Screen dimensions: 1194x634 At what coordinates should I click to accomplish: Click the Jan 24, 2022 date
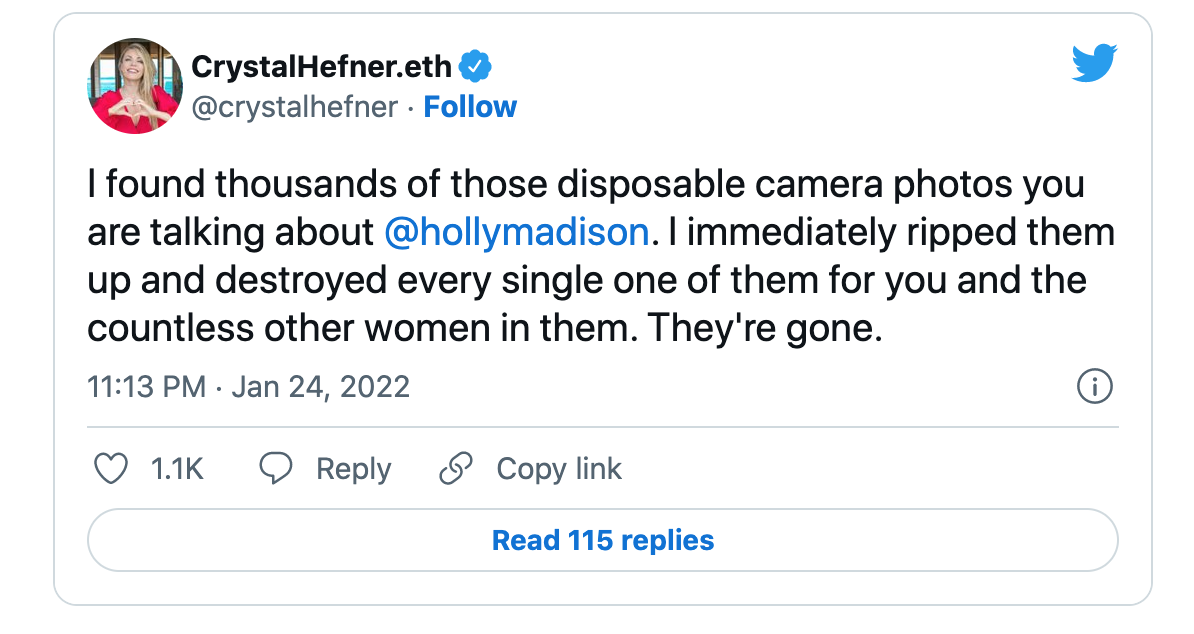coord(321,387)
